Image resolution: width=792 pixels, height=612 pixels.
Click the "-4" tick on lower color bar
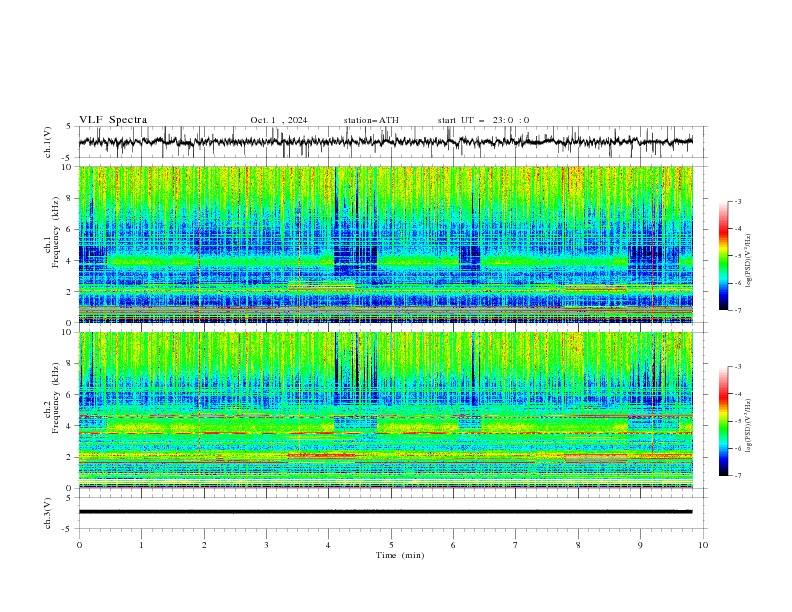[738, 394]
